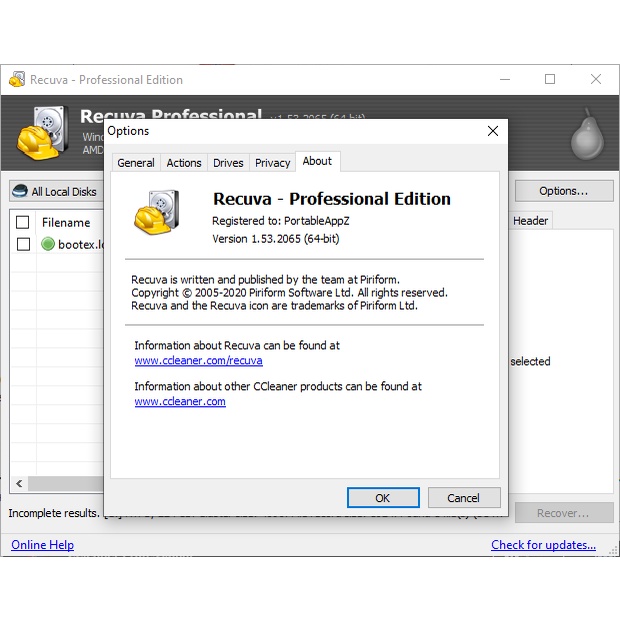The height and width of the screenshot is (620, 620).
Task: Click the Recuva icon in the title bar
Action: (17, 80)
